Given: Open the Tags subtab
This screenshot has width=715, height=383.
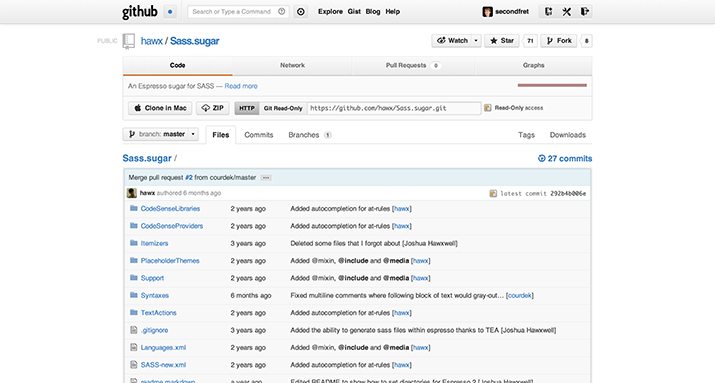Looking at the screenshot, I should coord(526,135).
